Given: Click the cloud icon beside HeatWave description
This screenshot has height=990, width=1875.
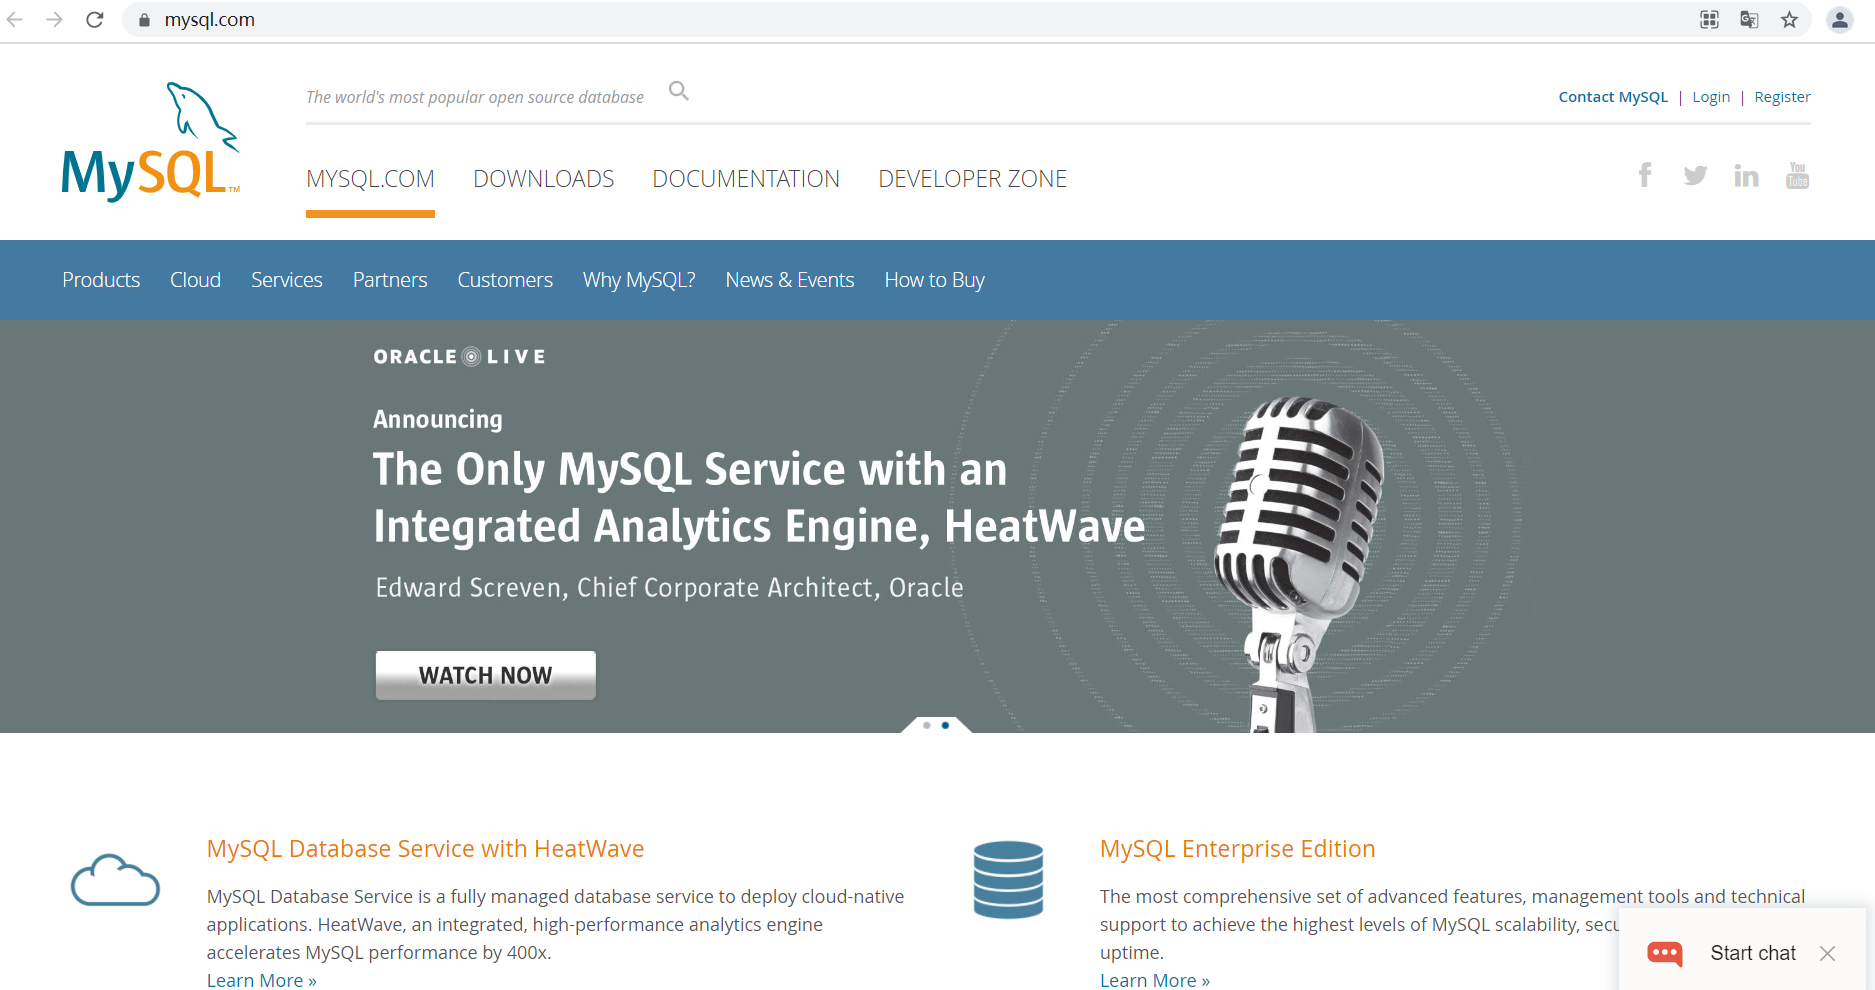Looking at the screenshot, I should pos(114,880).
